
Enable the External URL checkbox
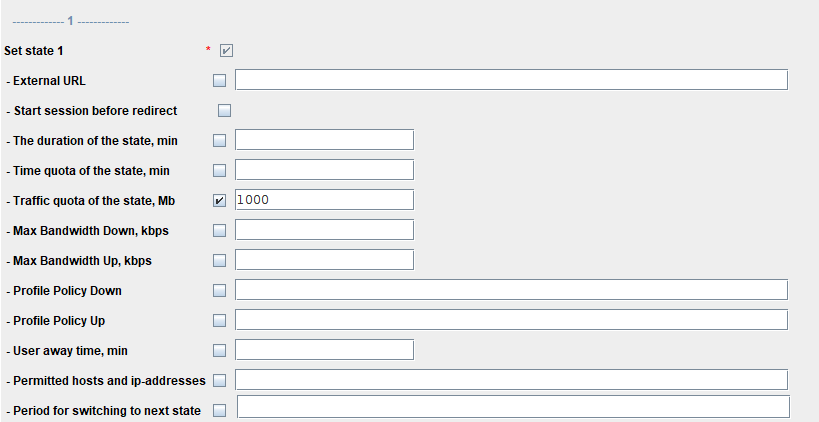pyautogui.click(x=220, y=81)
